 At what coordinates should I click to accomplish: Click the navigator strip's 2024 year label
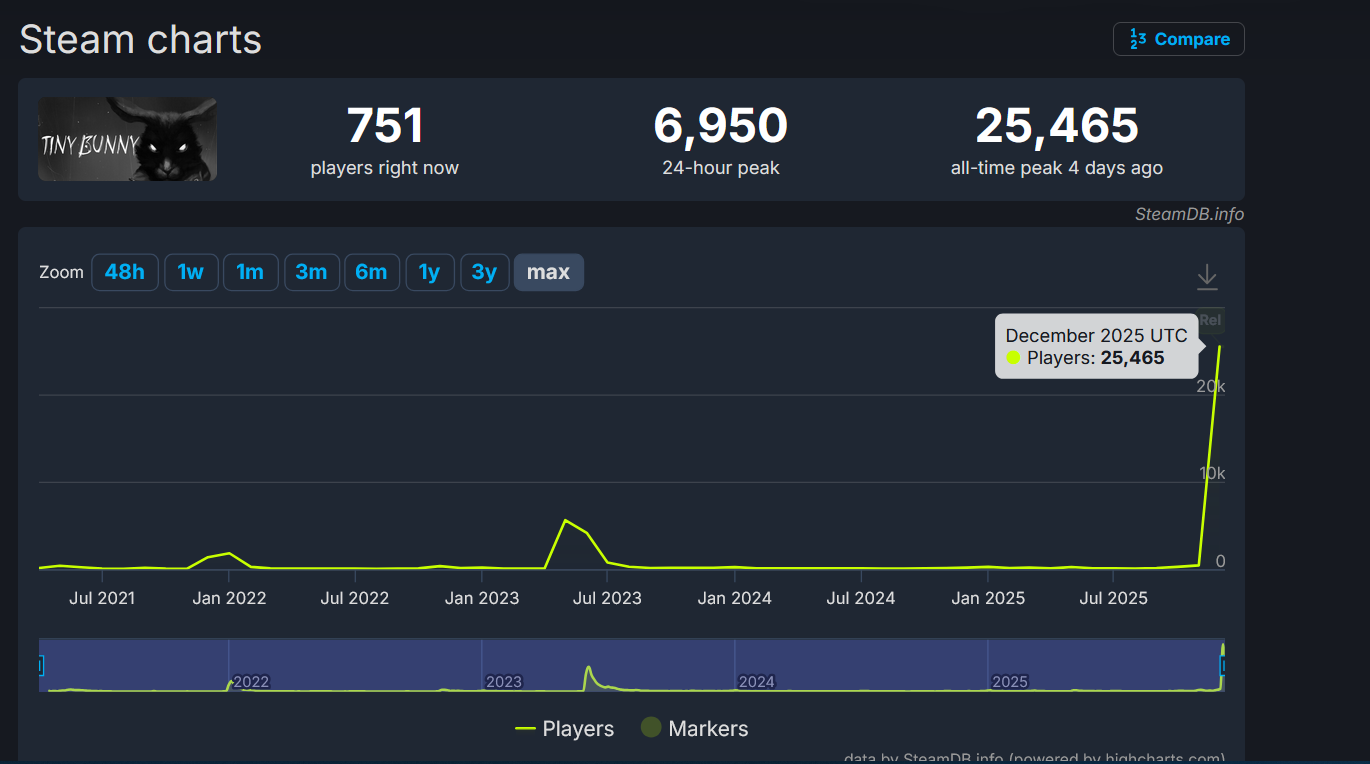click(757, 682)
